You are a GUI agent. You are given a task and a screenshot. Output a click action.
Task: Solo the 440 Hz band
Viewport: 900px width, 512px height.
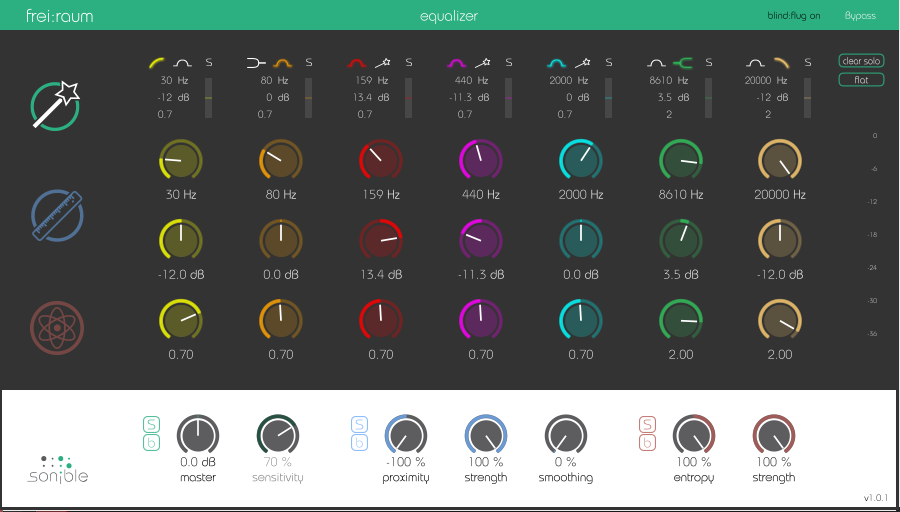coord(509,62)
